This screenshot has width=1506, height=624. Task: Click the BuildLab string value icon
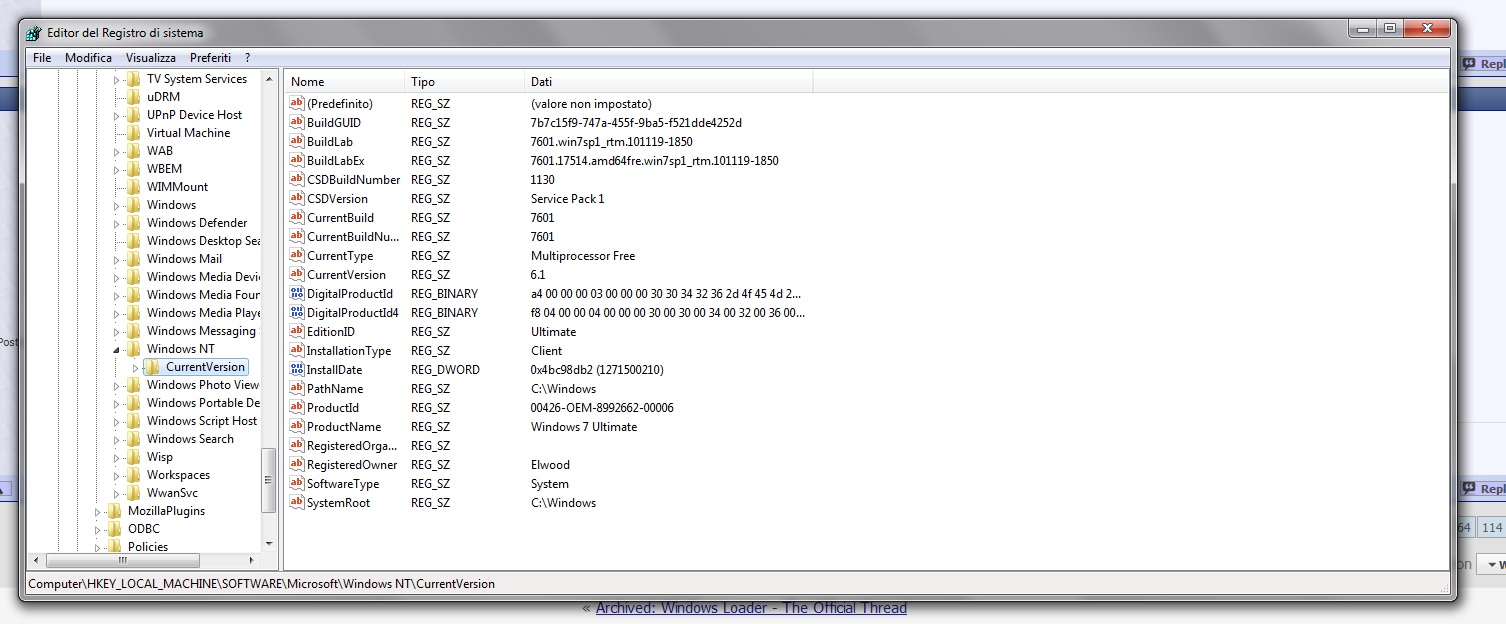296,141
